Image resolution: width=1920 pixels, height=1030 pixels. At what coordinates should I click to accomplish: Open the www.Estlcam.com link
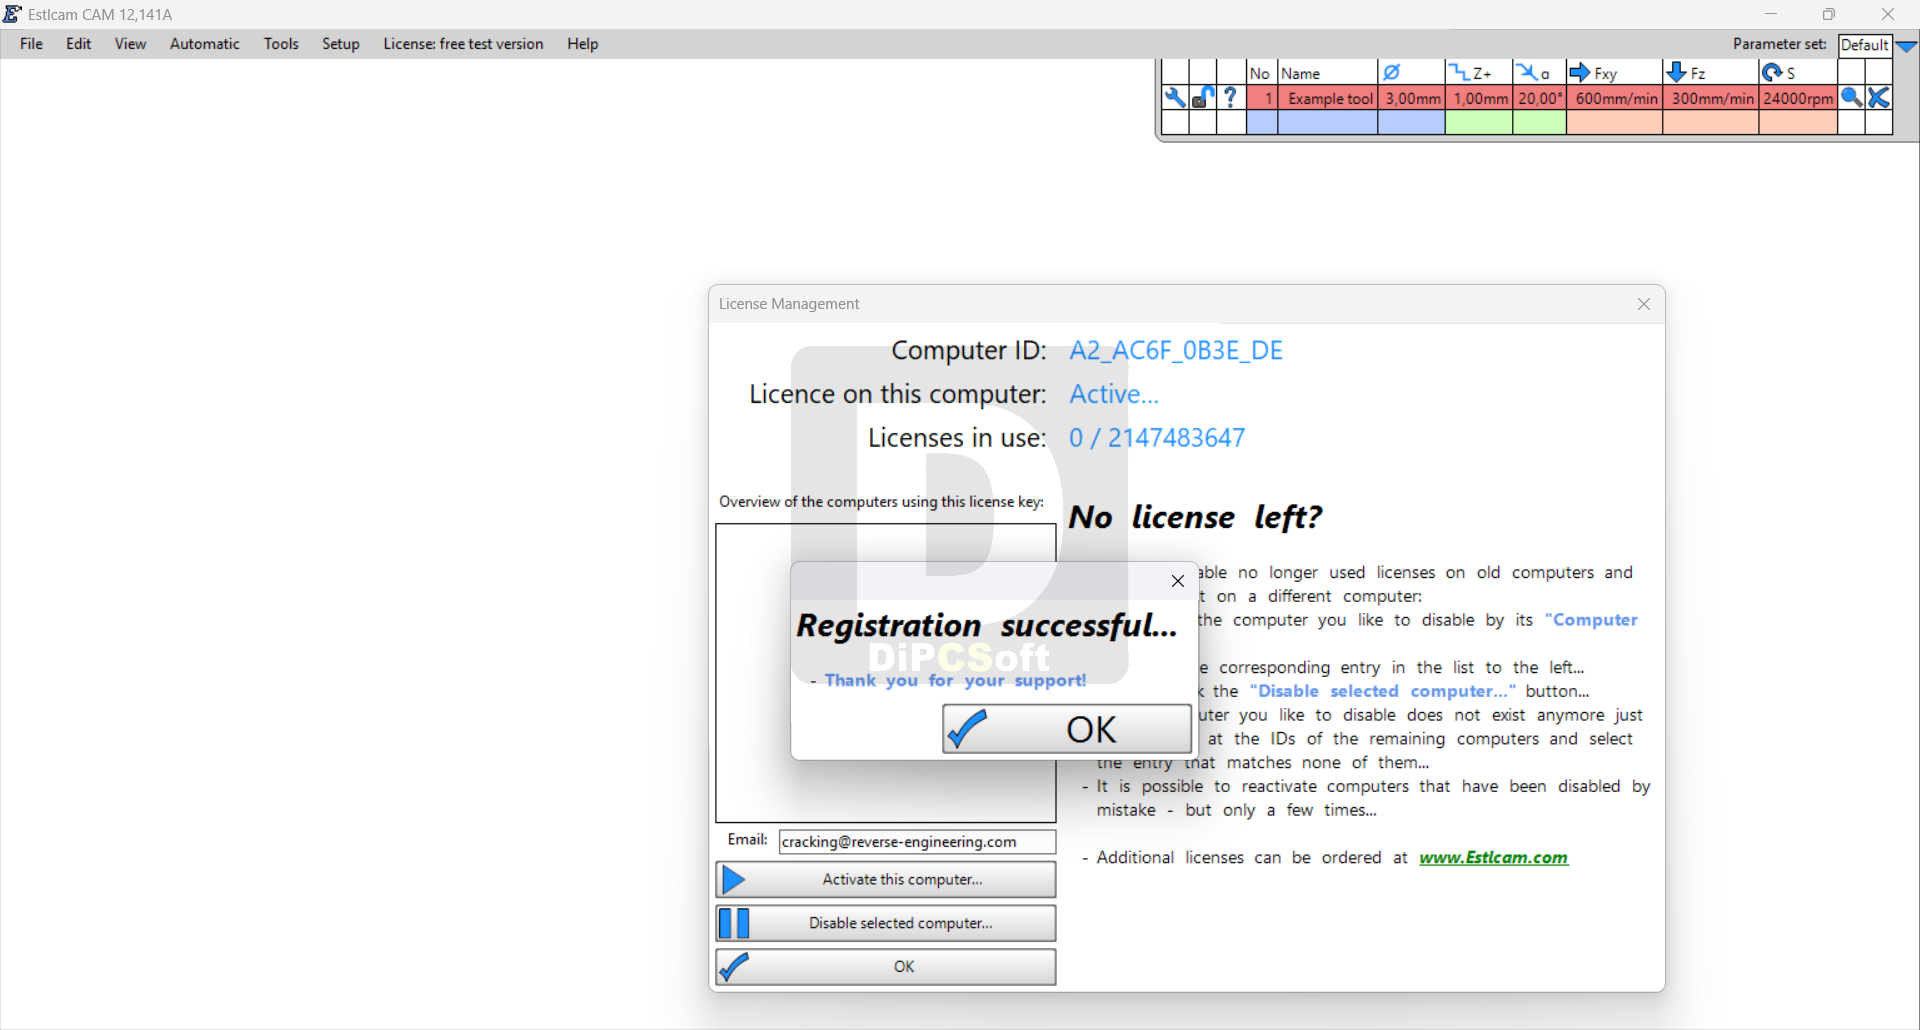1494,857
